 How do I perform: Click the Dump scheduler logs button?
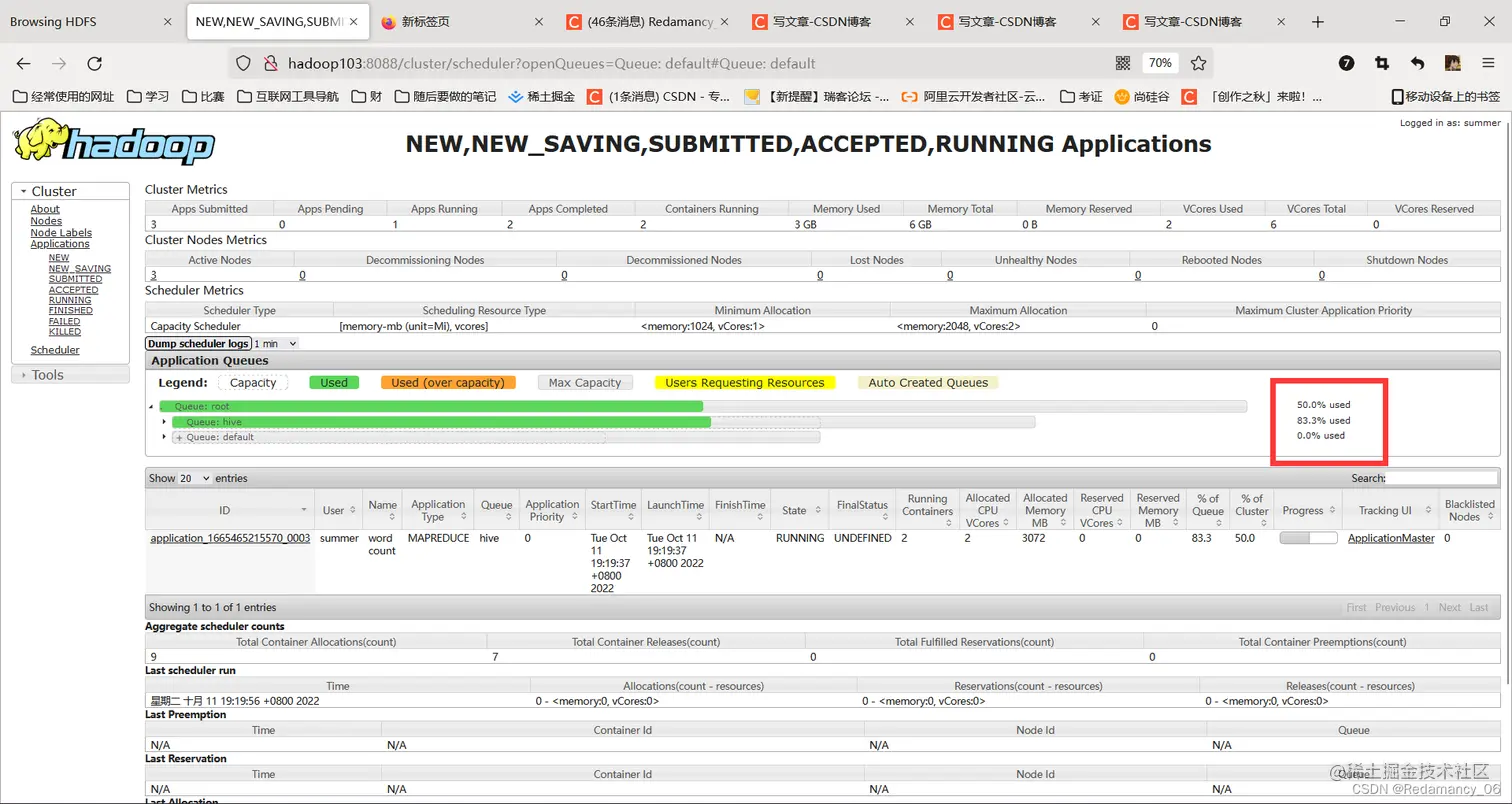[198, 344]
